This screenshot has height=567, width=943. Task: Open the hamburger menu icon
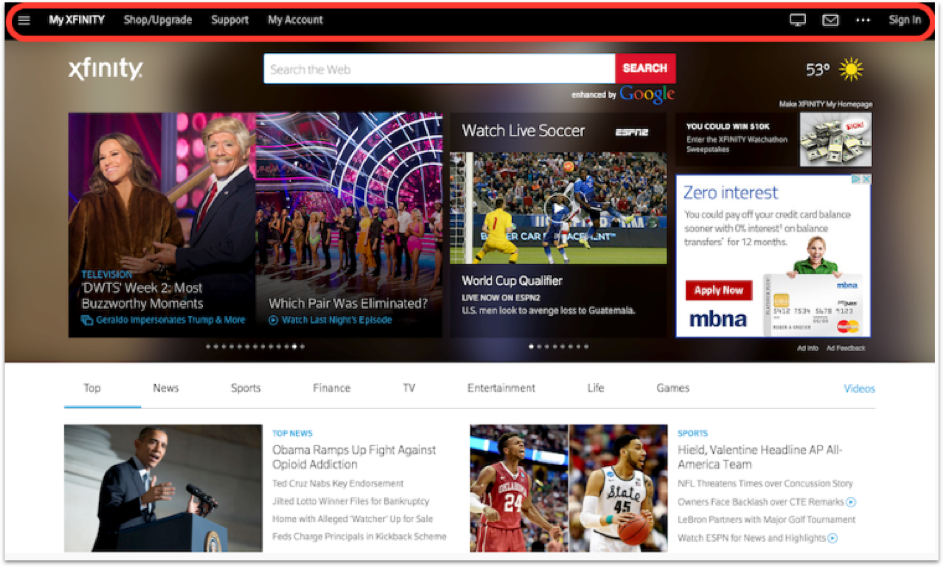(x=24, y=20)
